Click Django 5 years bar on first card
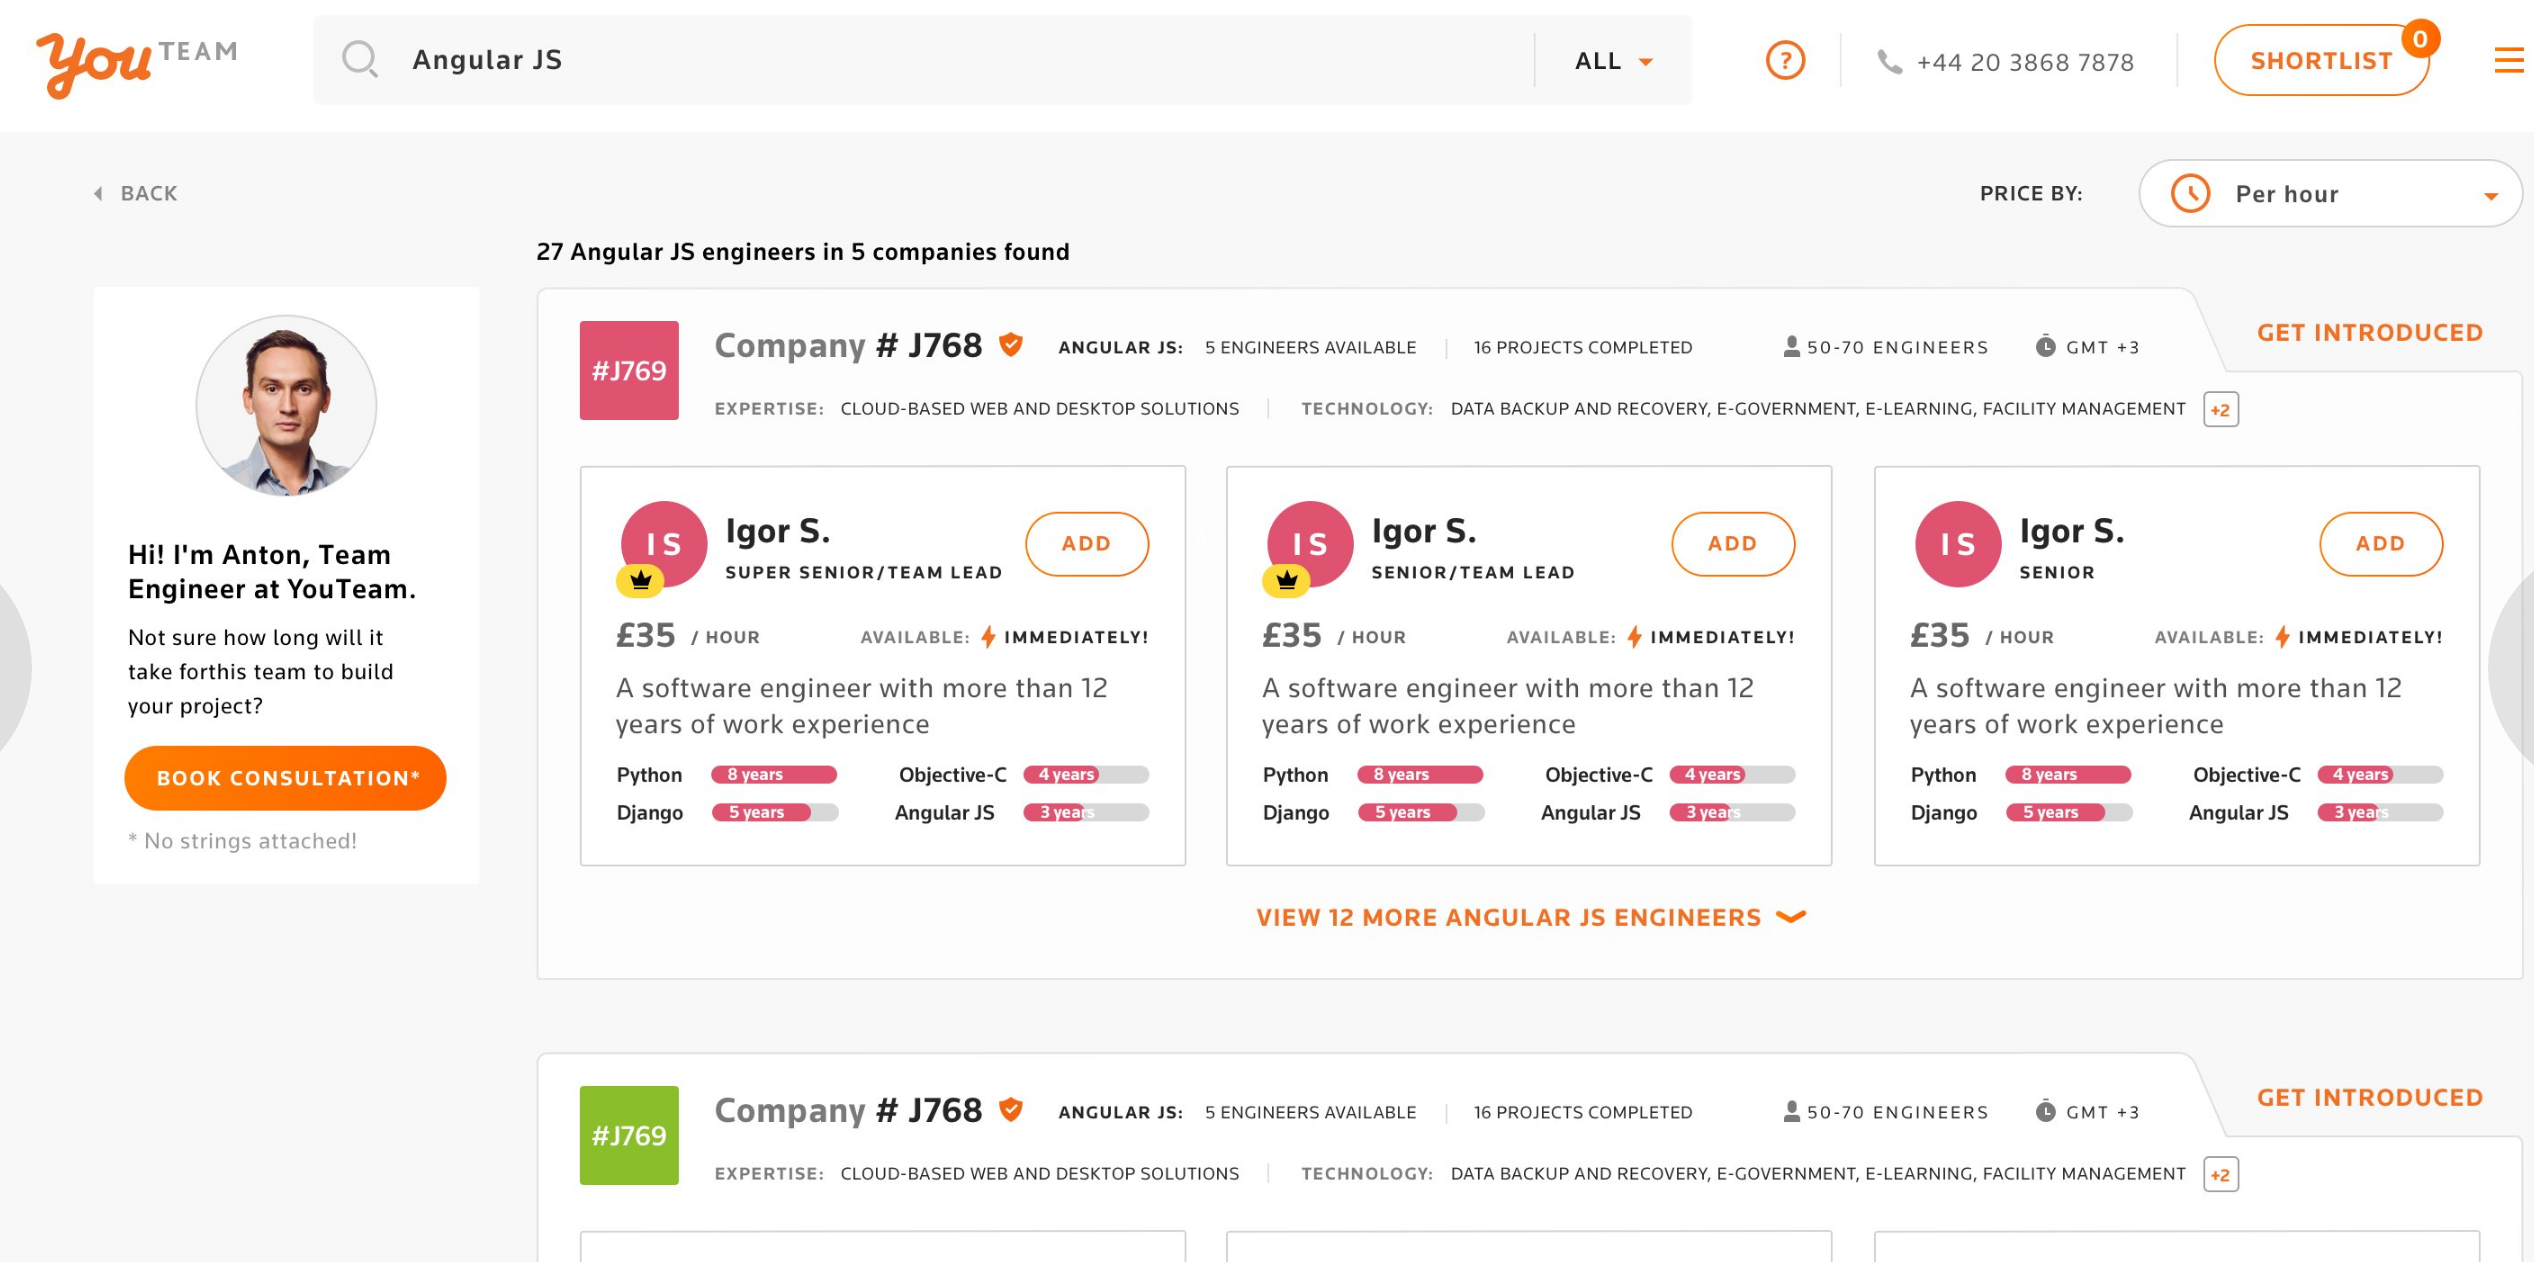The width and height of the screenshot is (2534, 1262). [x=774, y=813]
